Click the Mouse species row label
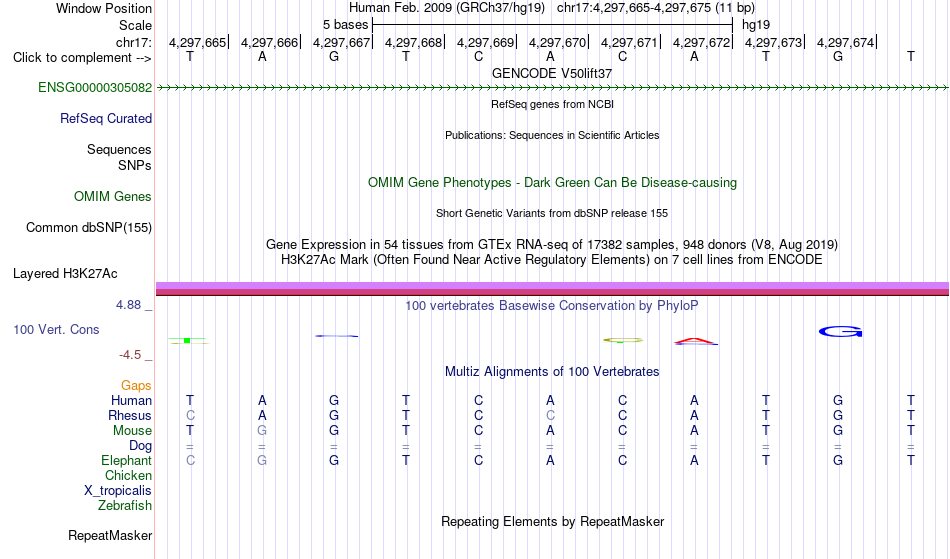The width and height of the screenshot is (950, 559). click(x=132, y=431)
